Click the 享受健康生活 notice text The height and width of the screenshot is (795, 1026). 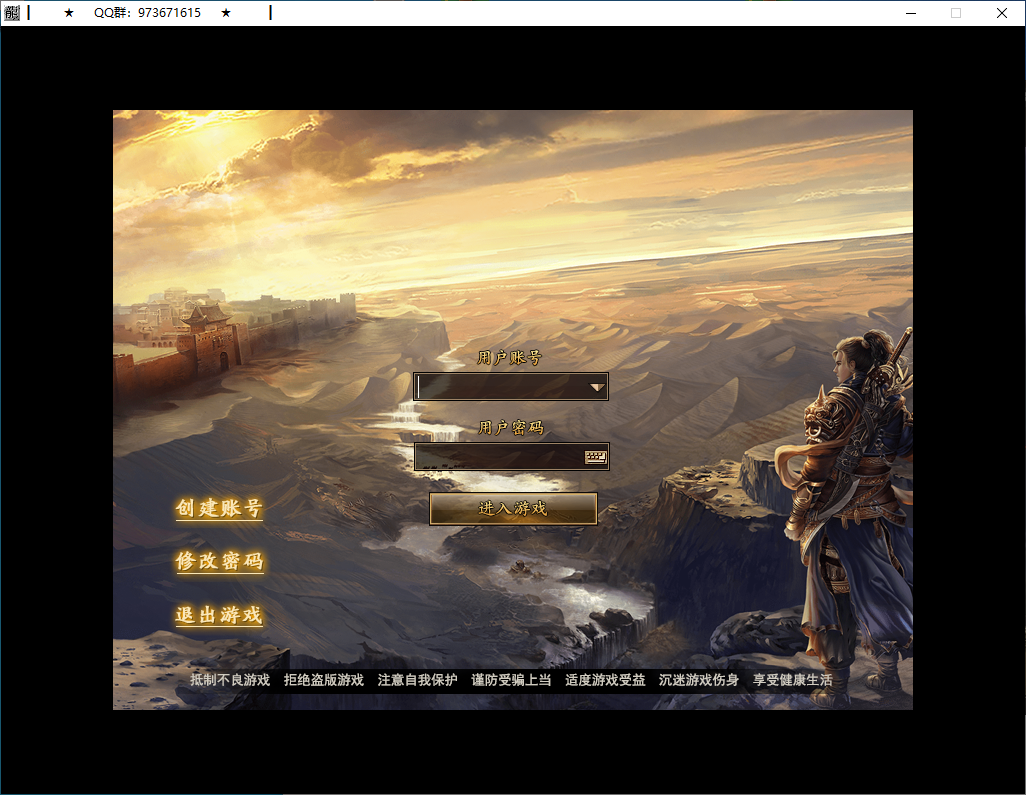coord(792,680)
